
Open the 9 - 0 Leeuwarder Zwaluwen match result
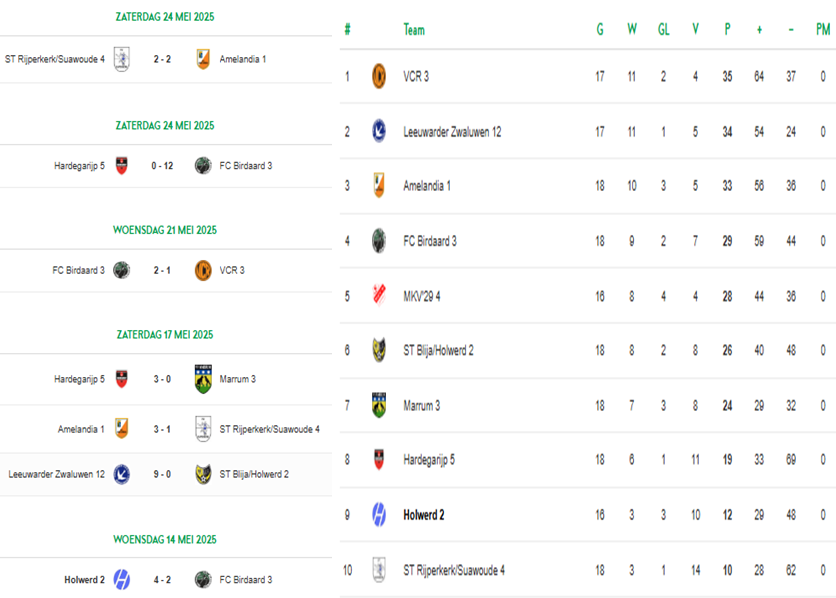point(162,474)
